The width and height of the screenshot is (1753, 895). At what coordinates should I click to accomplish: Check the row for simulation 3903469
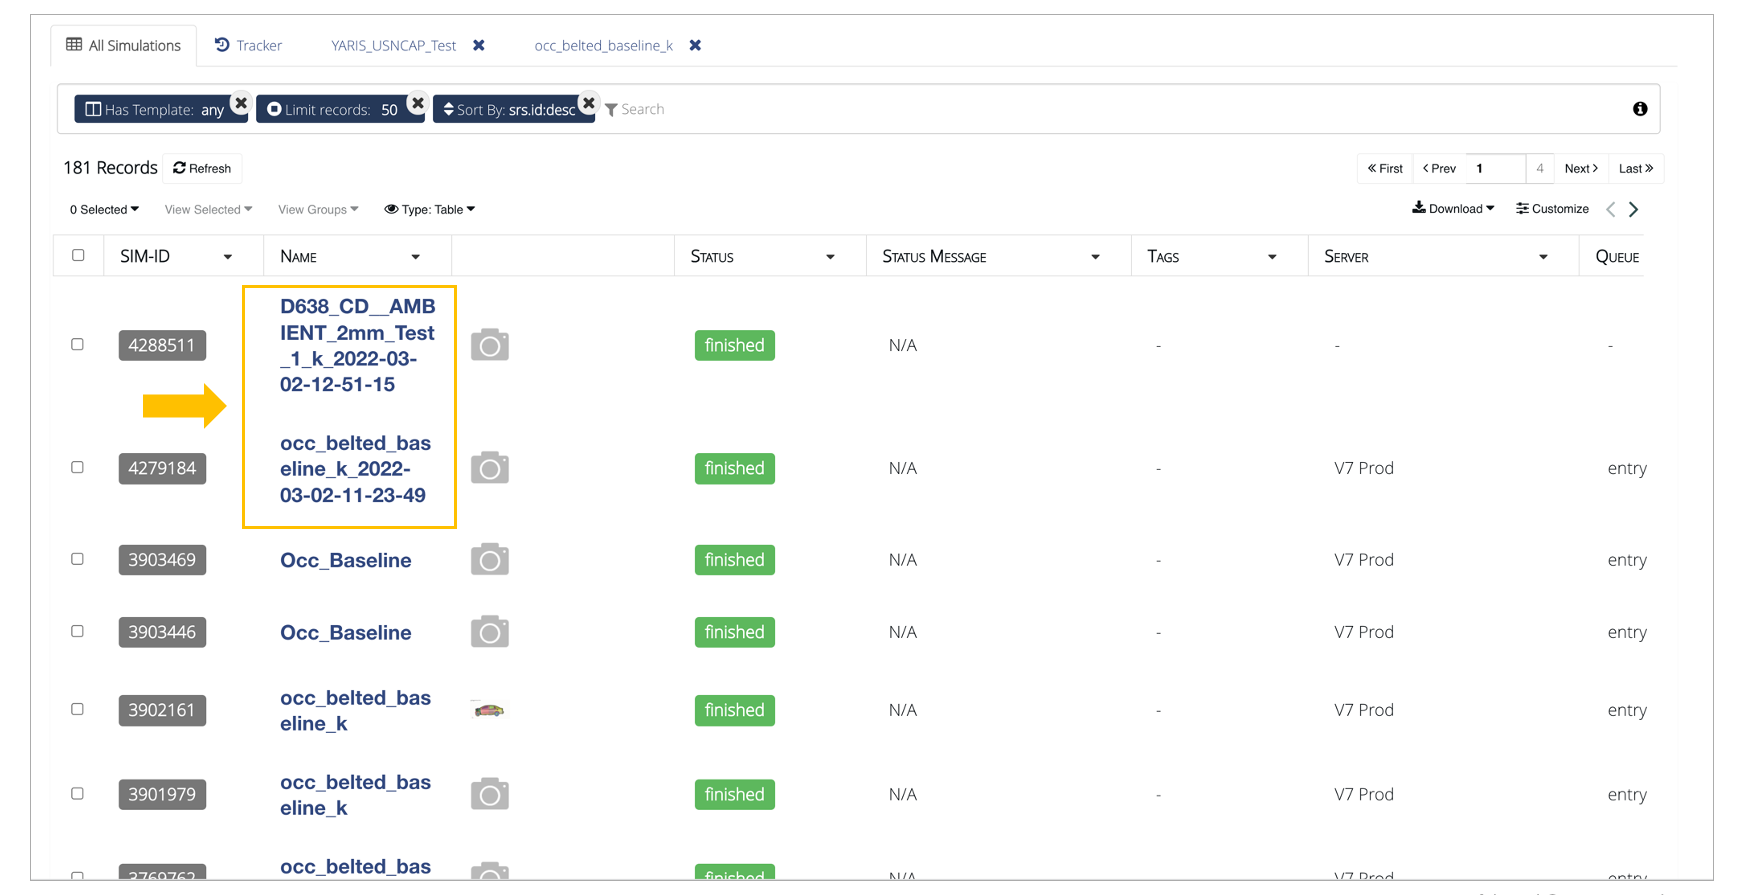pos(77,559)
